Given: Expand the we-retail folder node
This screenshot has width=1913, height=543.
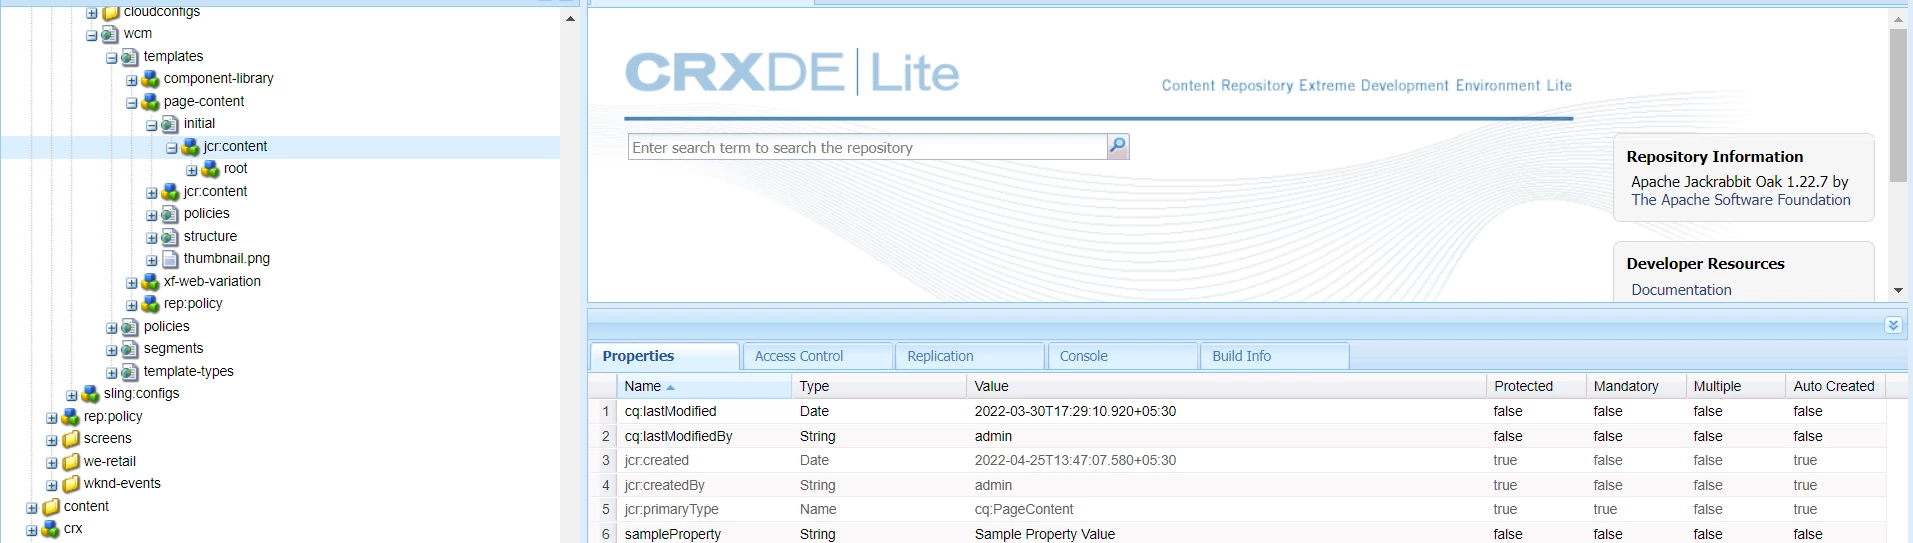Looking at the screenshot, I should [x=51, y=463].
